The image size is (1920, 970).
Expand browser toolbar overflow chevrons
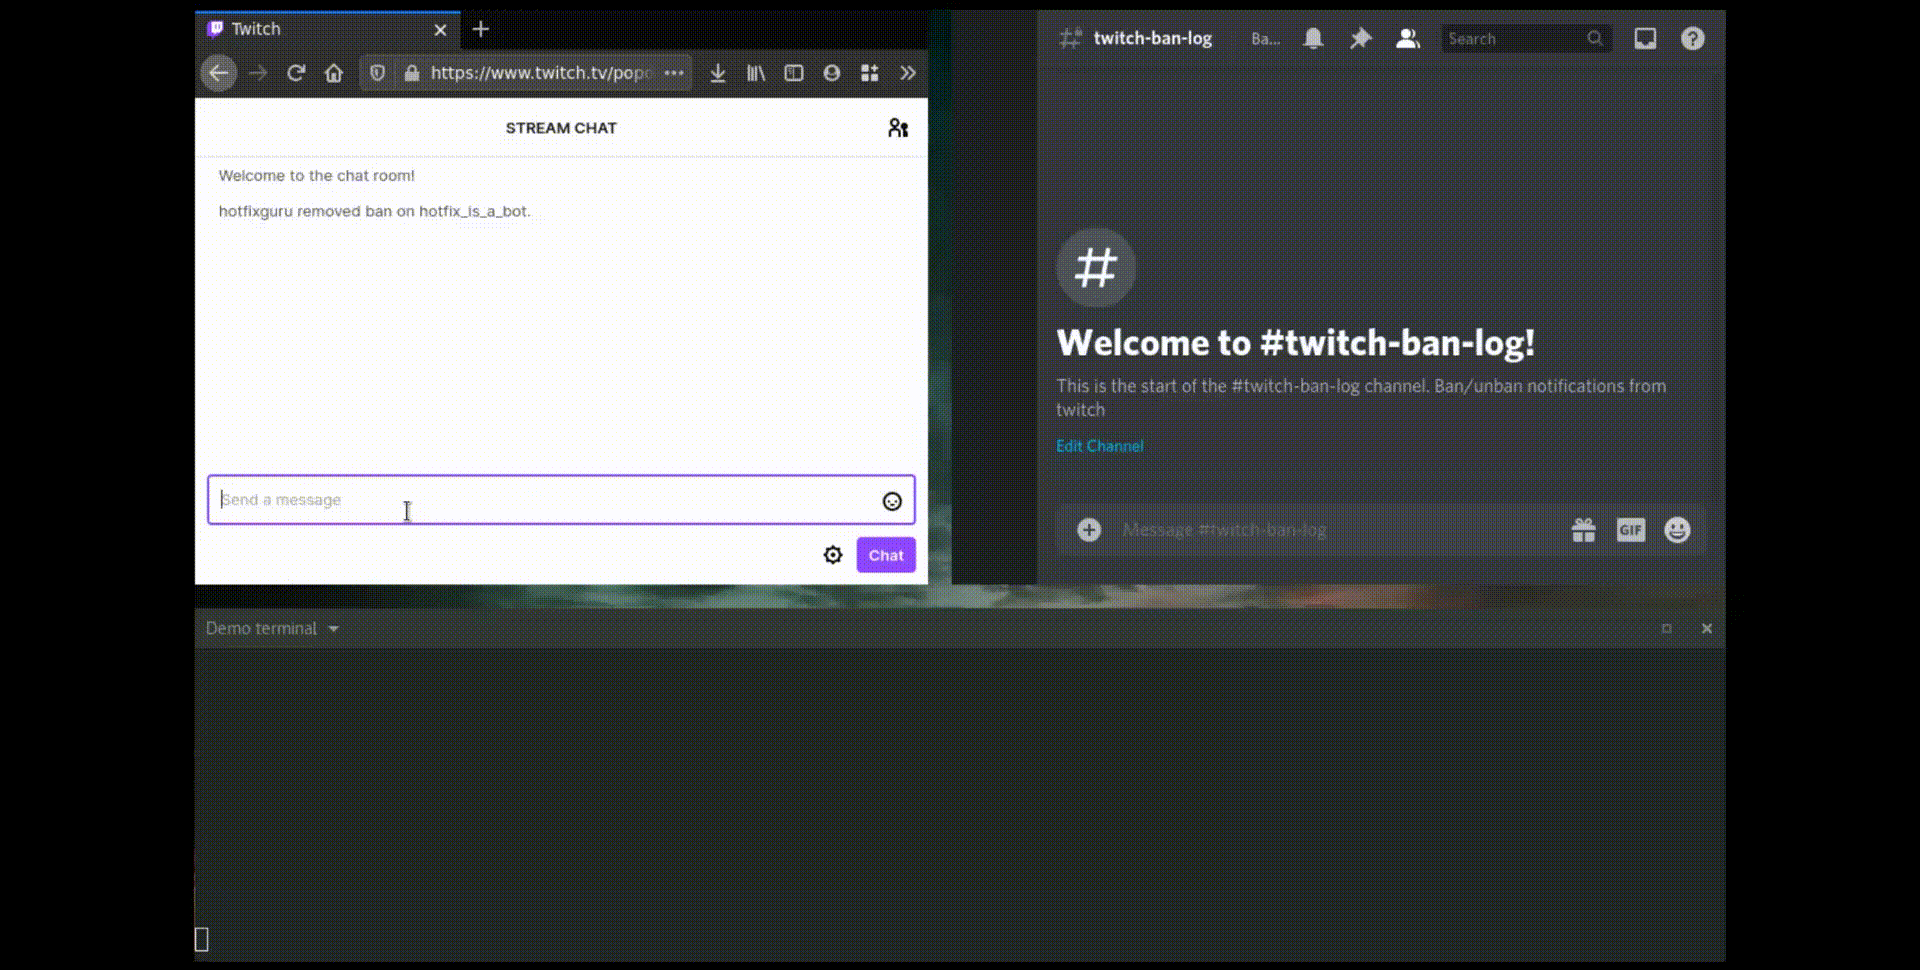pyautogui.click(x=908, y=73)
